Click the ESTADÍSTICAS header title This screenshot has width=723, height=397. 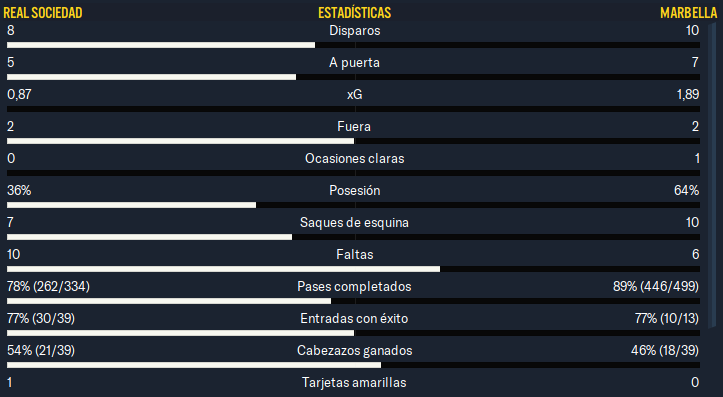[354, 12]
